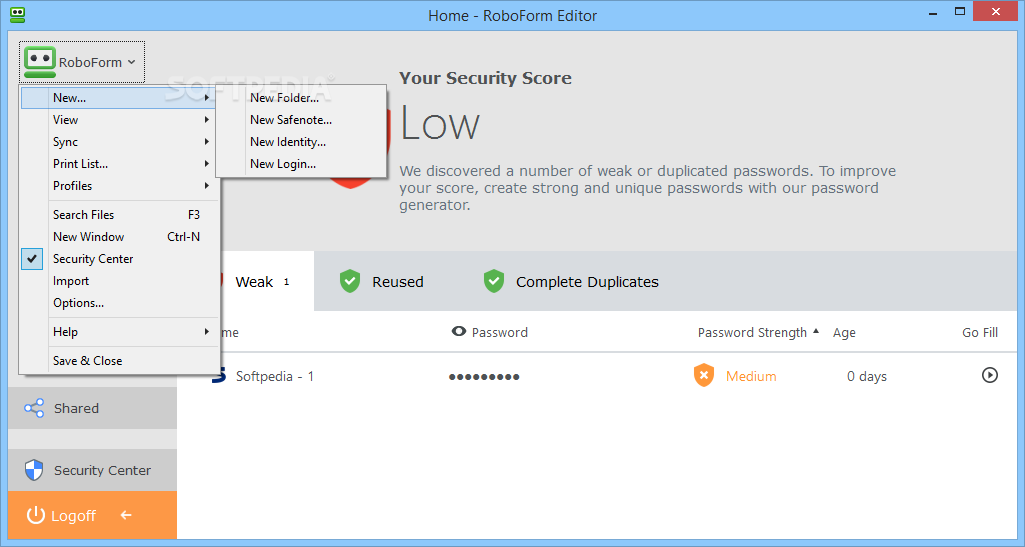
Task: Click the Low security score text
Action: tap(440, 124)
